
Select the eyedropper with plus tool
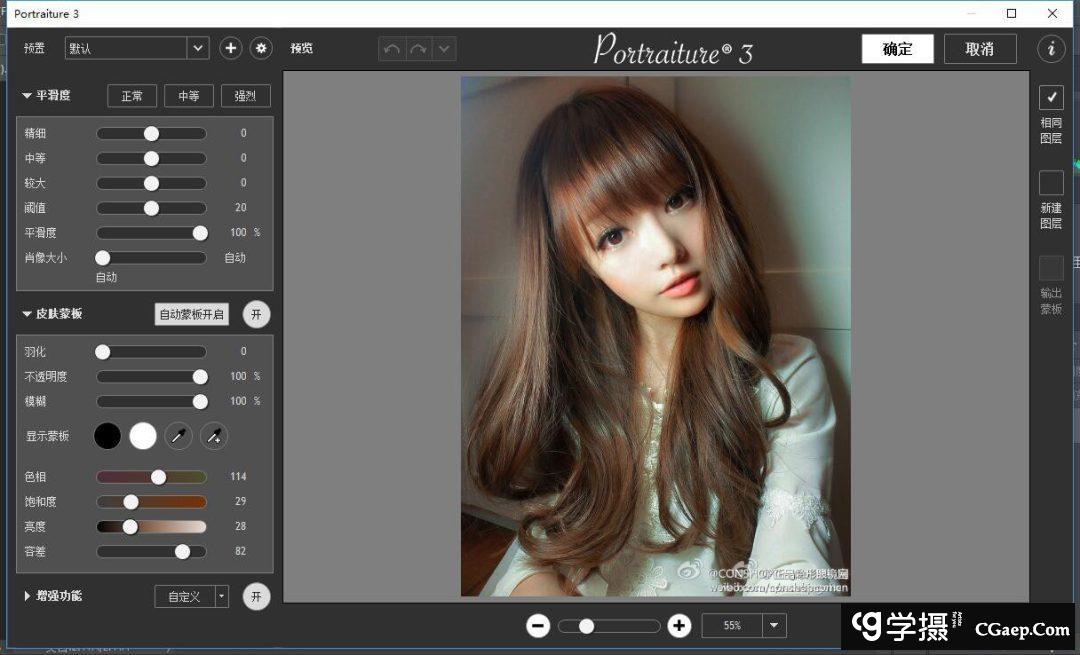tap(214, 436)
